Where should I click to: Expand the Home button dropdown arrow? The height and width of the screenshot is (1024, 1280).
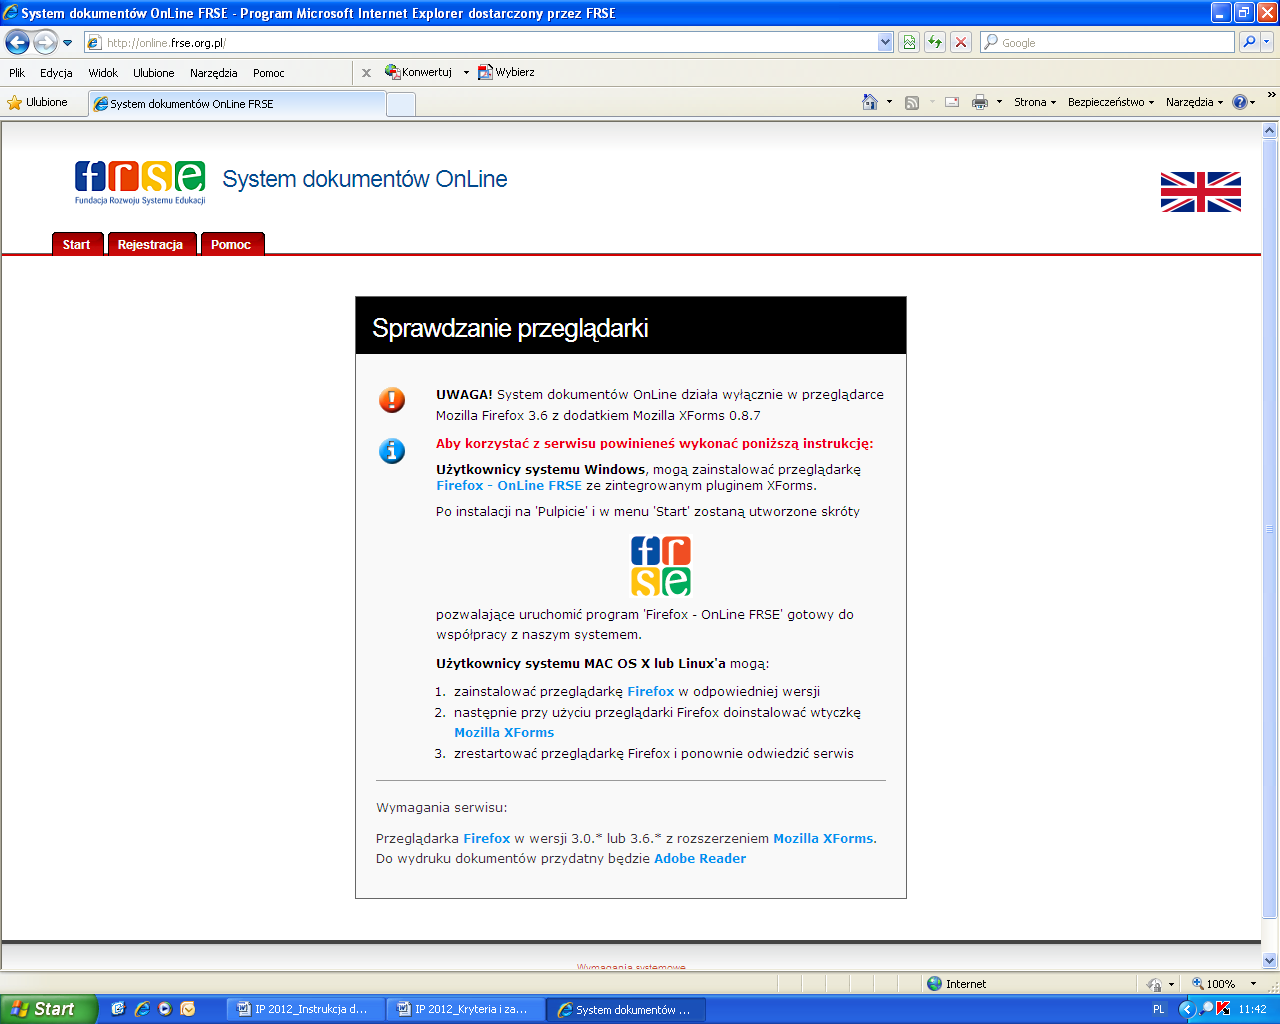point(889,102)
